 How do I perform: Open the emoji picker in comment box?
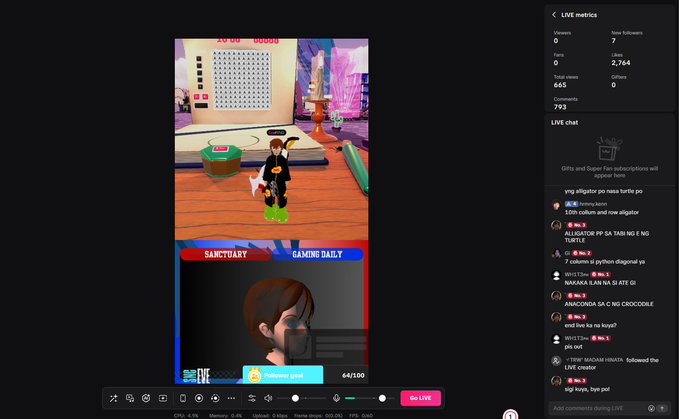651,408
